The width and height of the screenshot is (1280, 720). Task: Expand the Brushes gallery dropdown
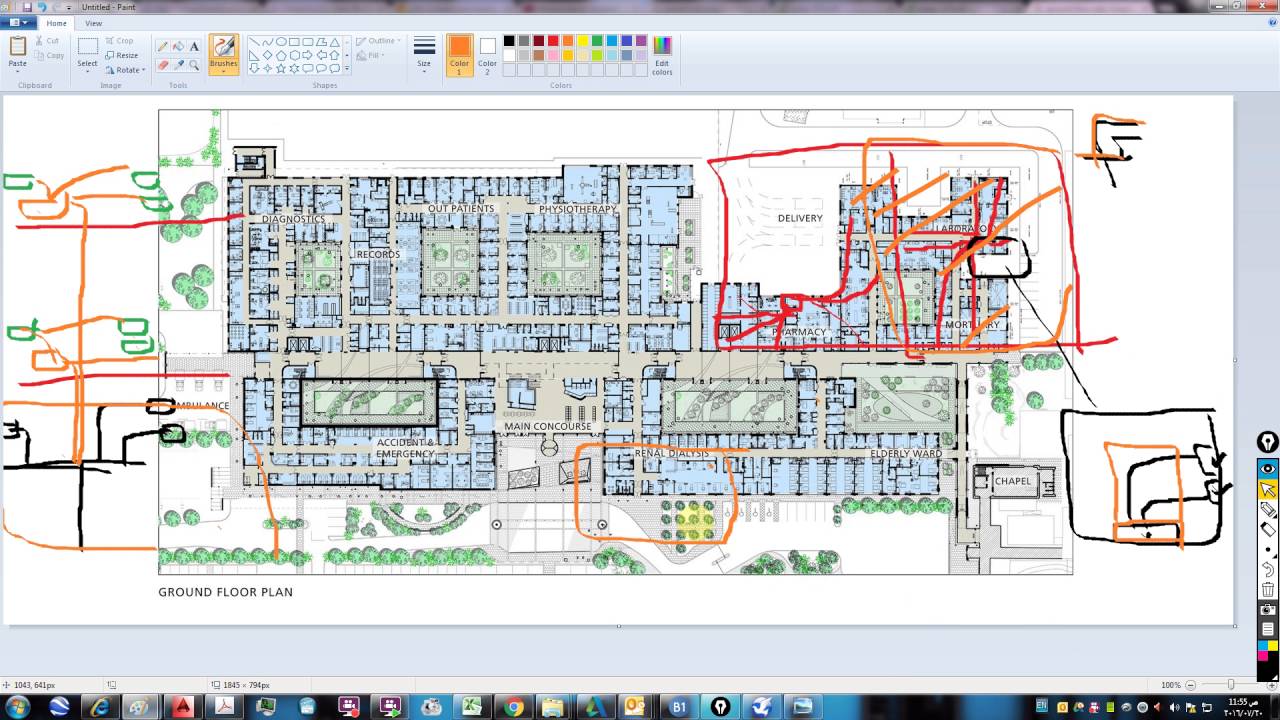(x=223, y=71)
